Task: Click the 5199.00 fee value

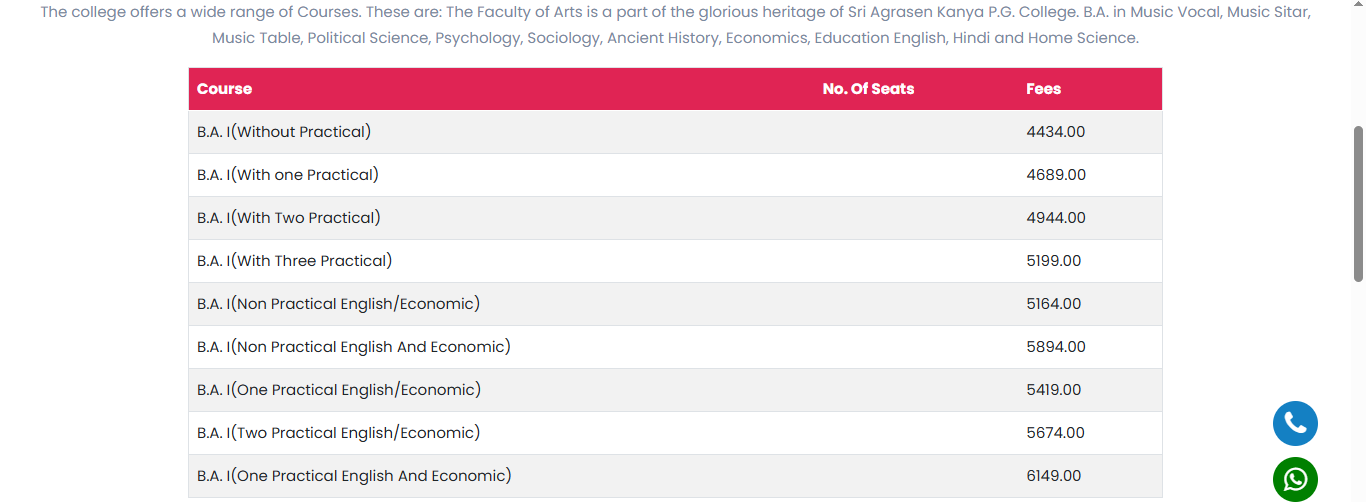Action: coord(1053,261)
